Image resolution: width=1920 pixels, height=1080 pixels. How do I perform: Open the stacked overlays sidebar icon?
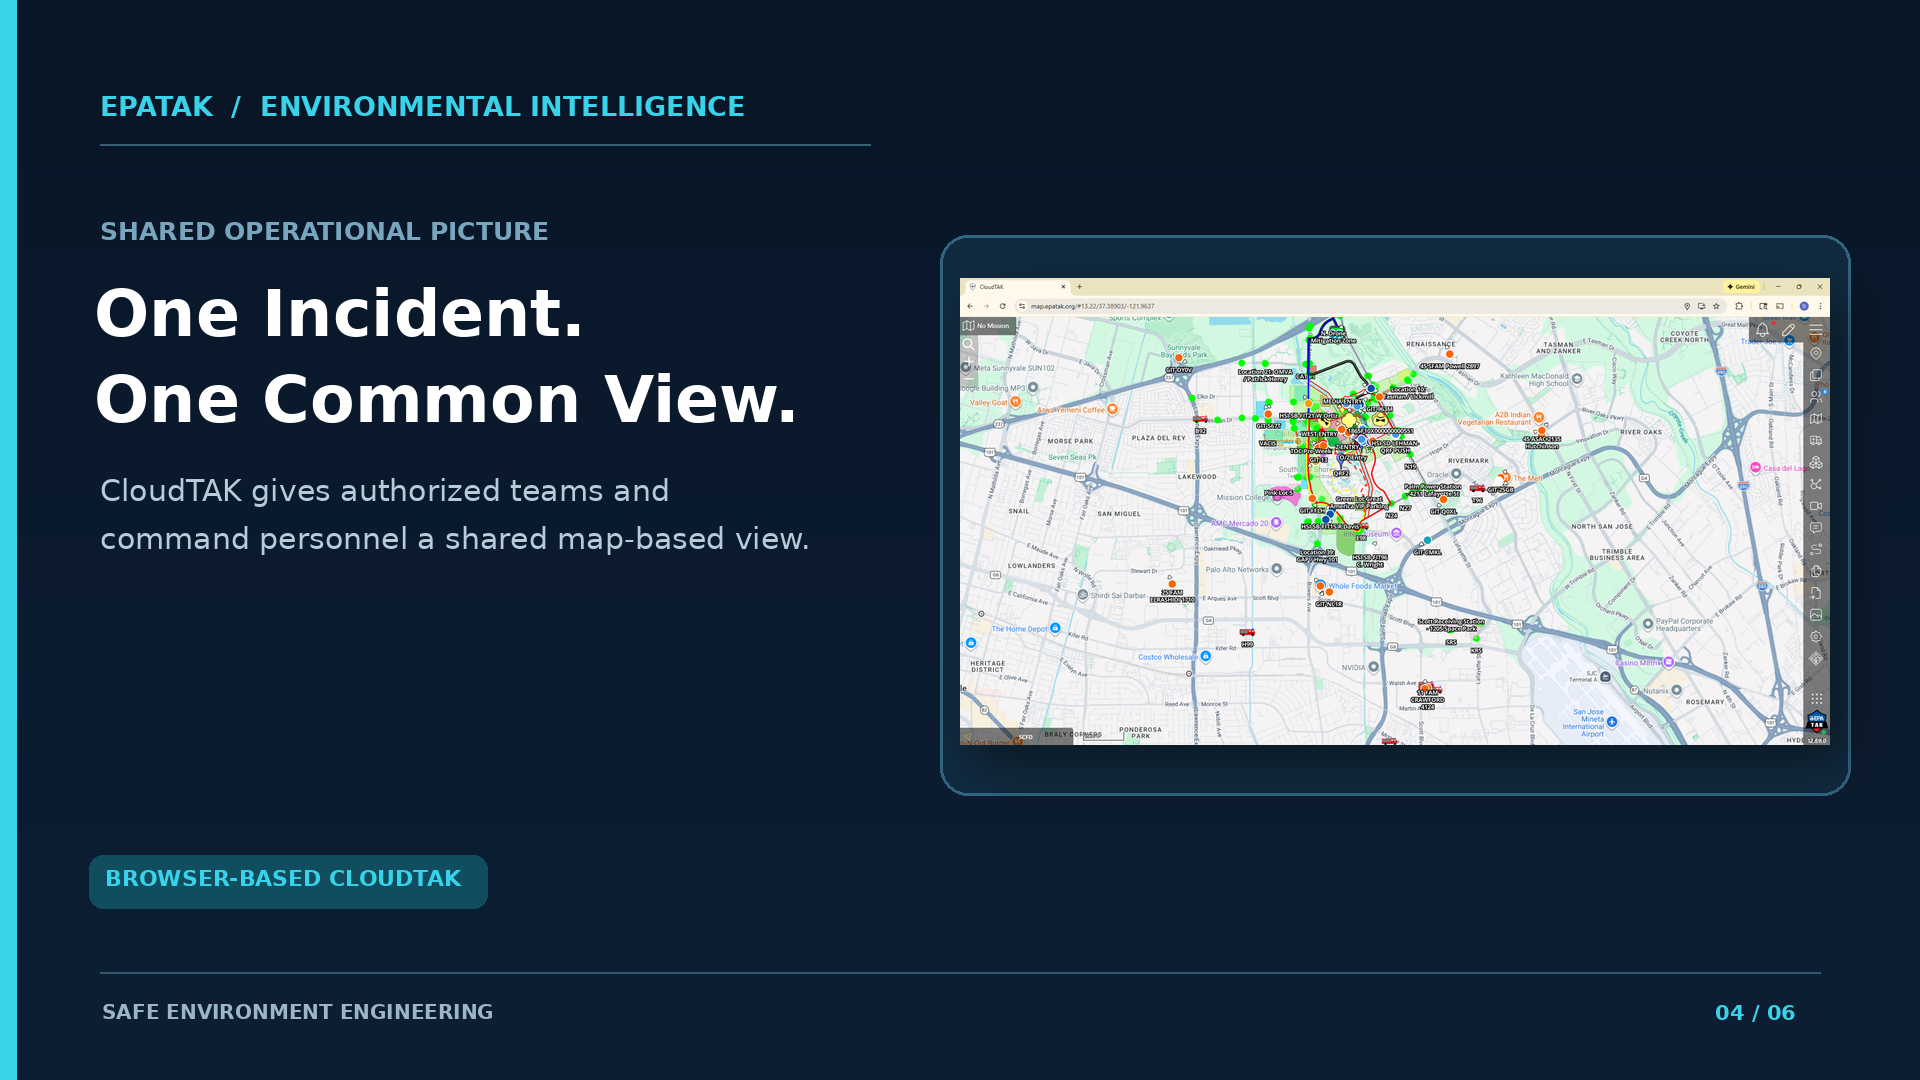[1816, 375]
